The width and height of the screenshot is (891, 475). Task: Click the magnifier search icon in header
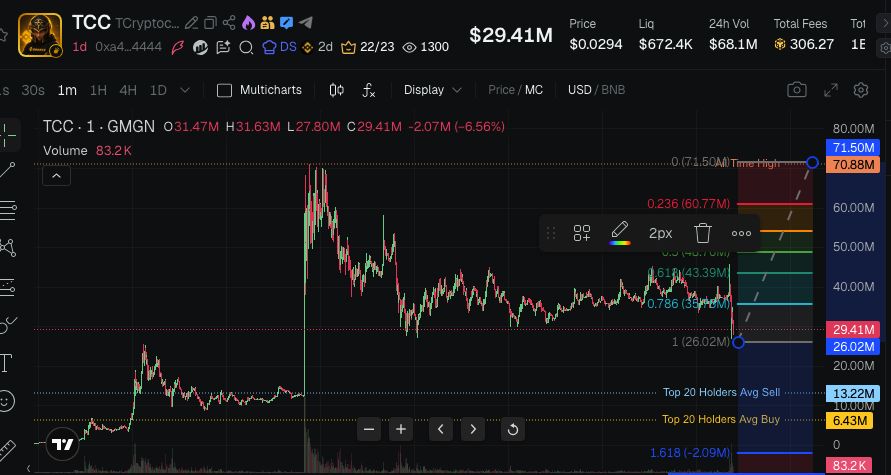245,47
